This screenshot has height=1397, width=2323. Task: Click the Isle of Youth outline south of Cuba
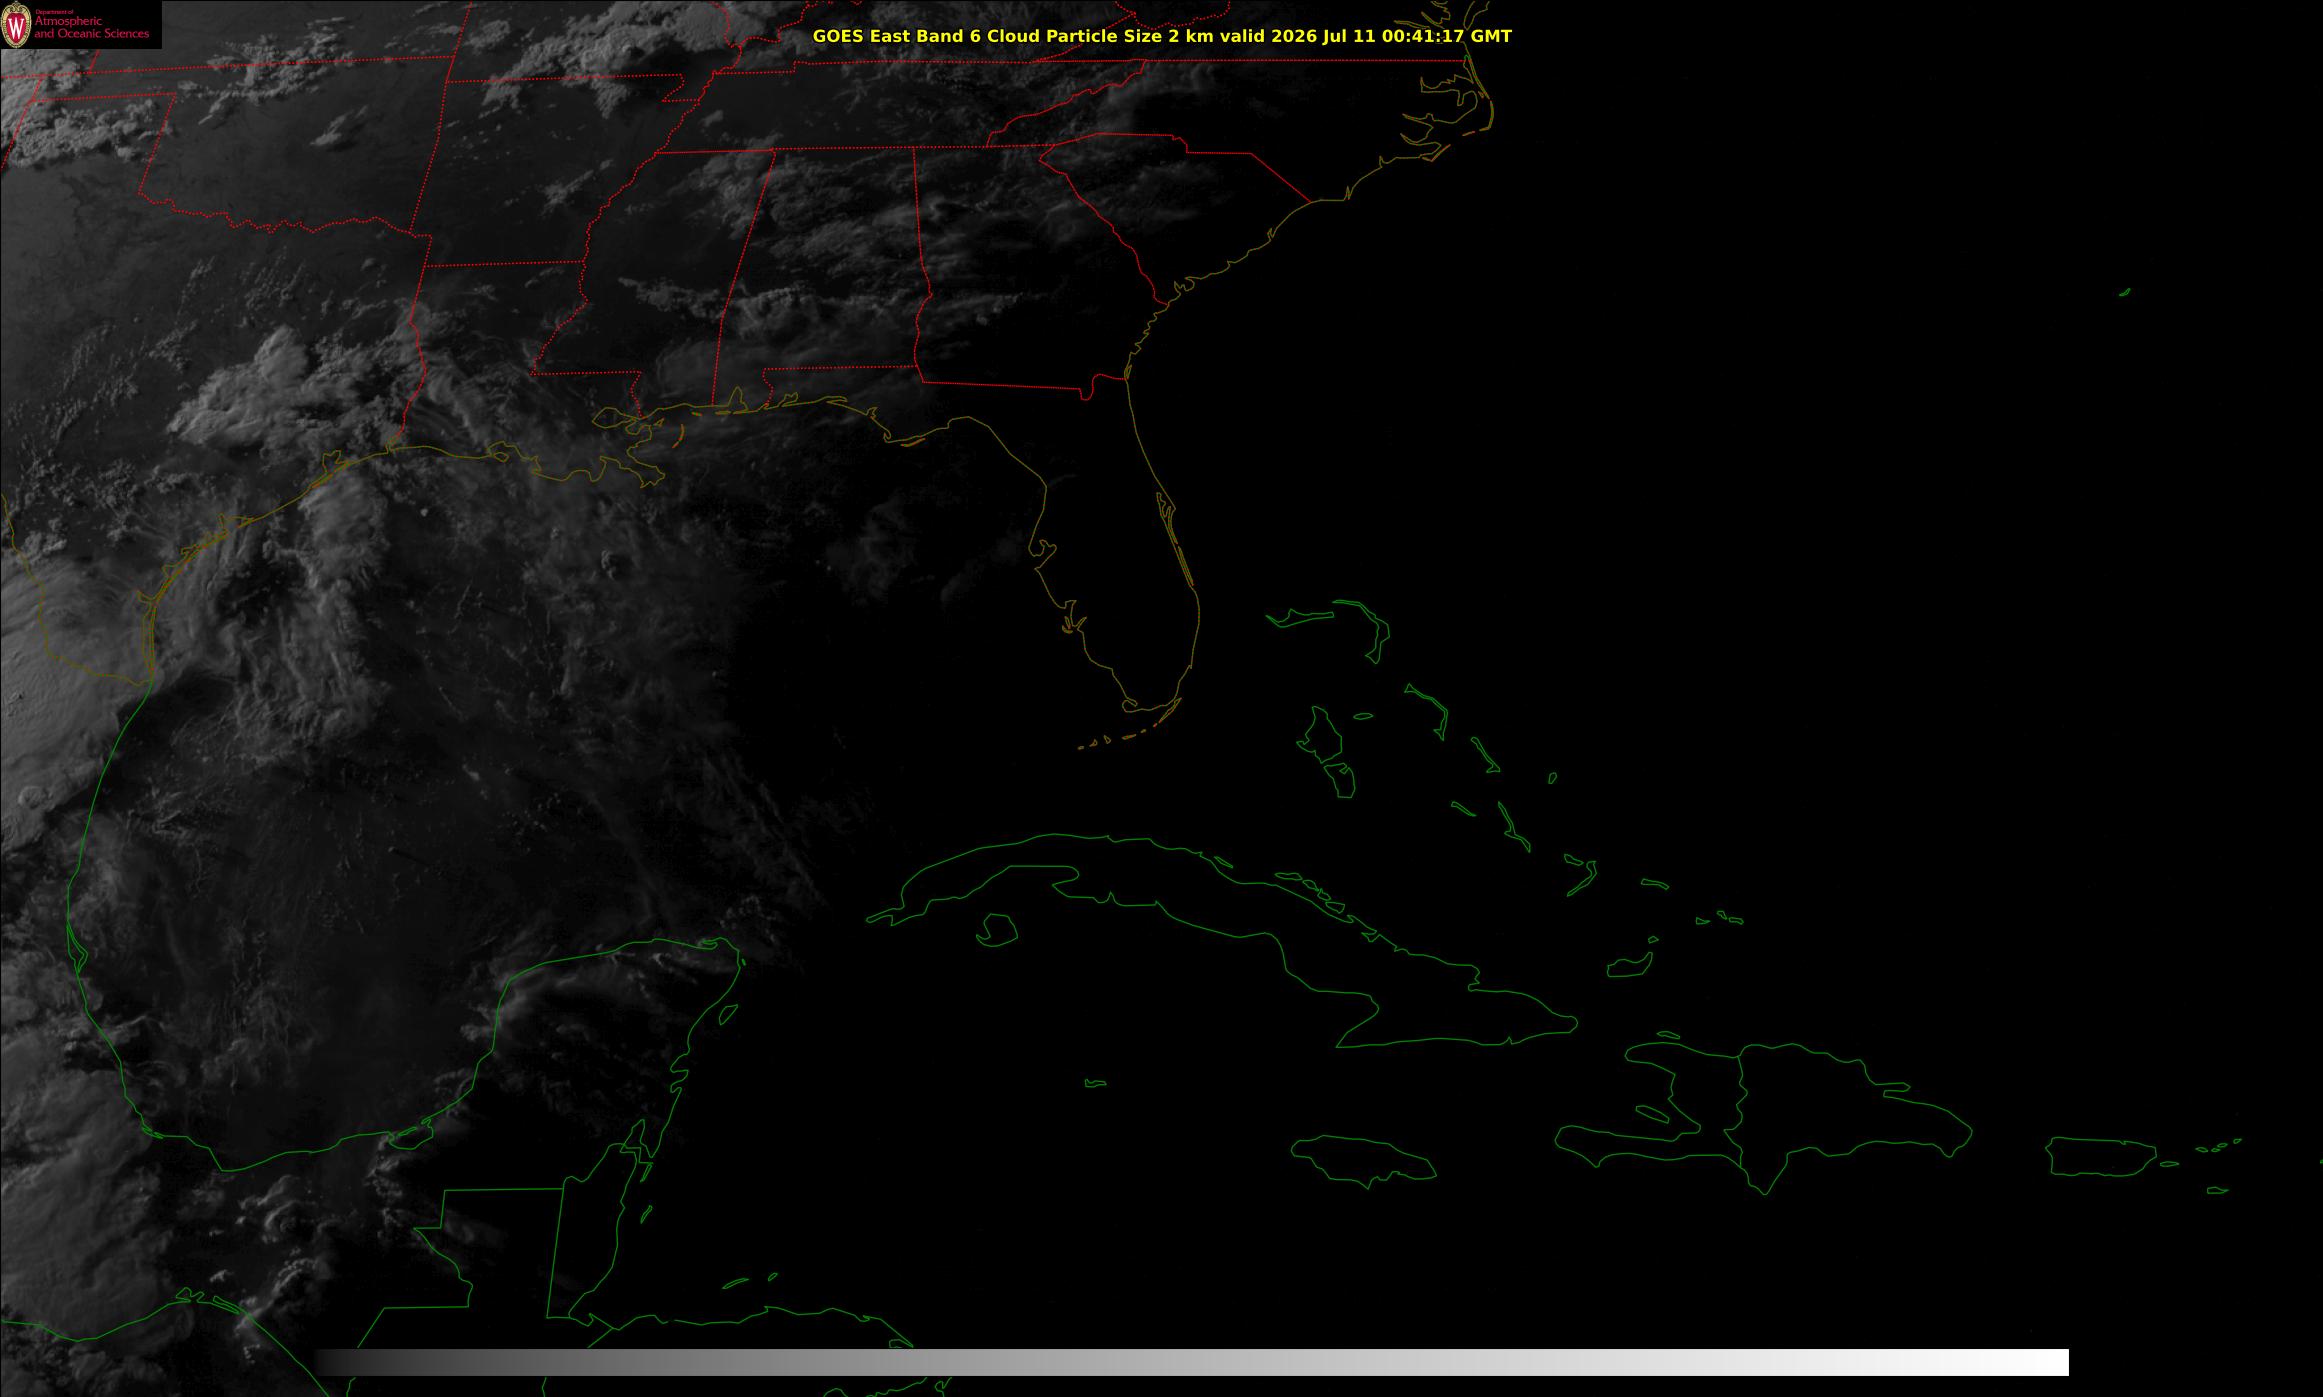(x=996, y=930)
